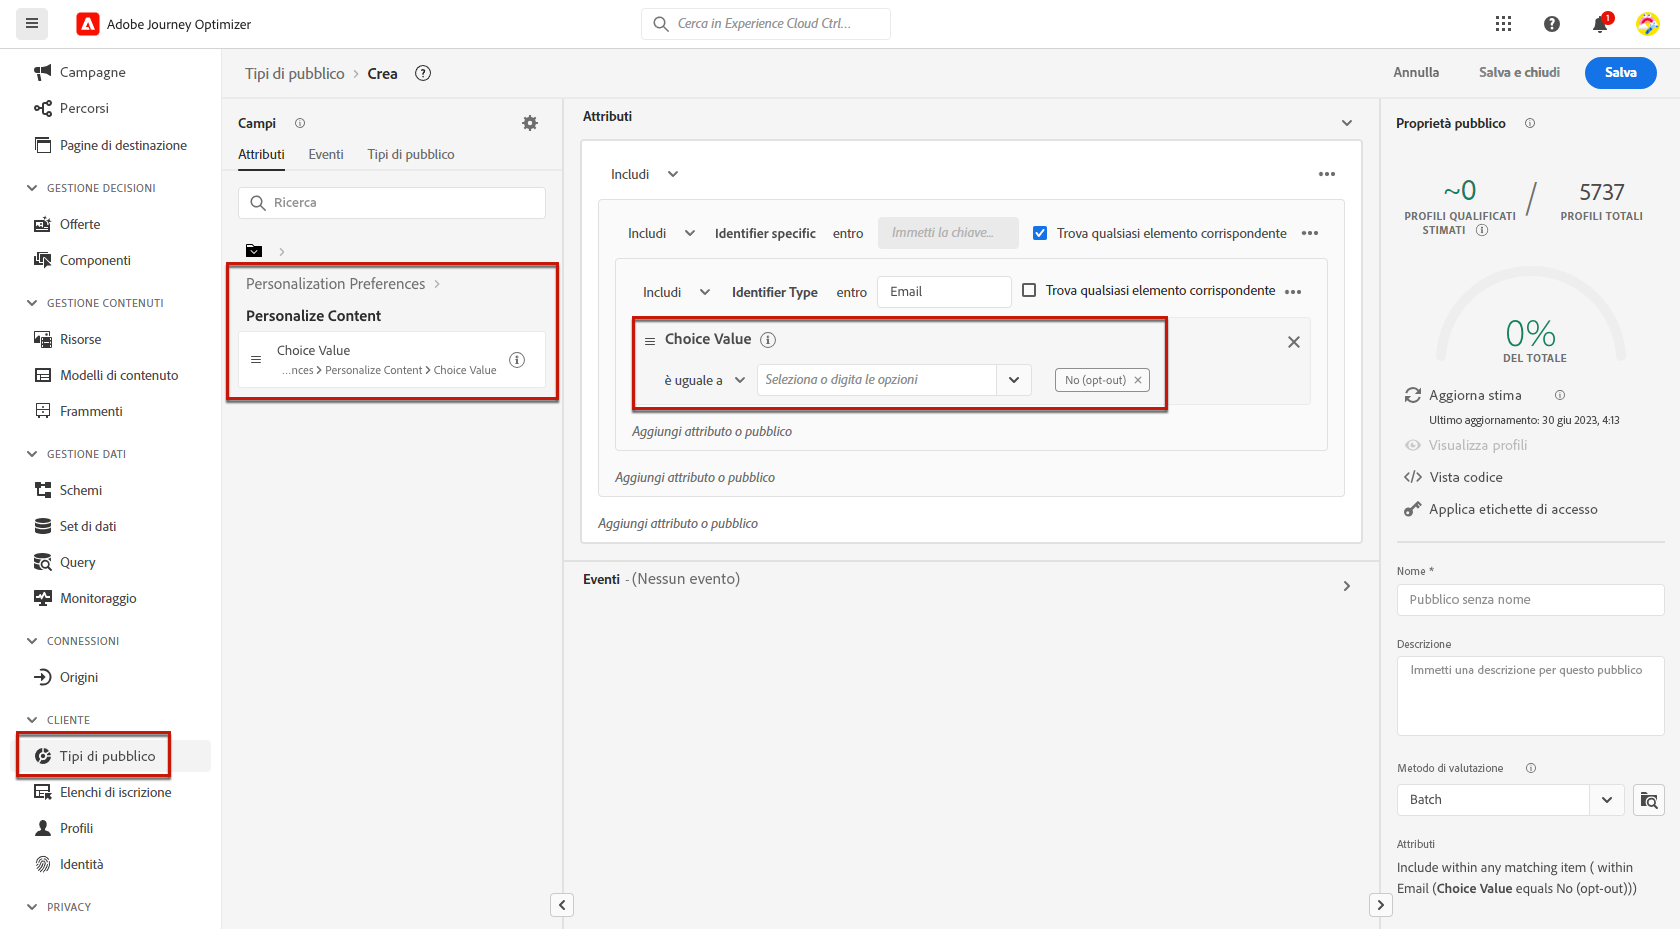
Task: Open the apps switcher grid
Action: pos(1503,24)
